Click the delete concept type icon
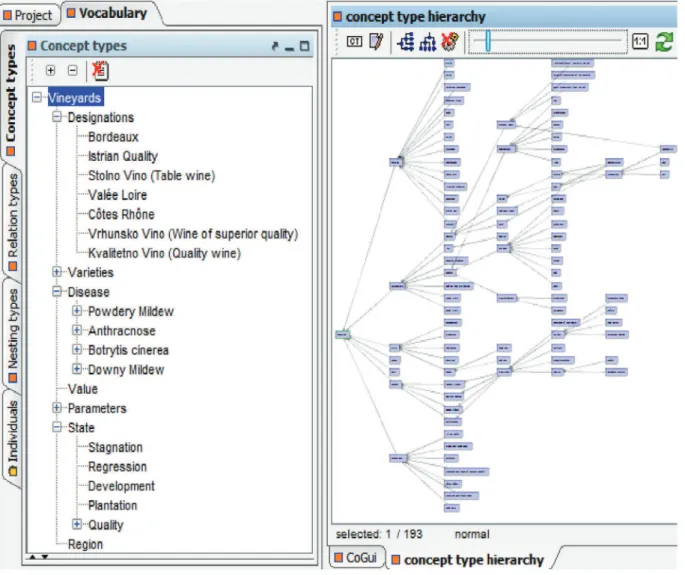Image resolution: width=685 pixels, height=575 pixels. [x=100, y=70]
